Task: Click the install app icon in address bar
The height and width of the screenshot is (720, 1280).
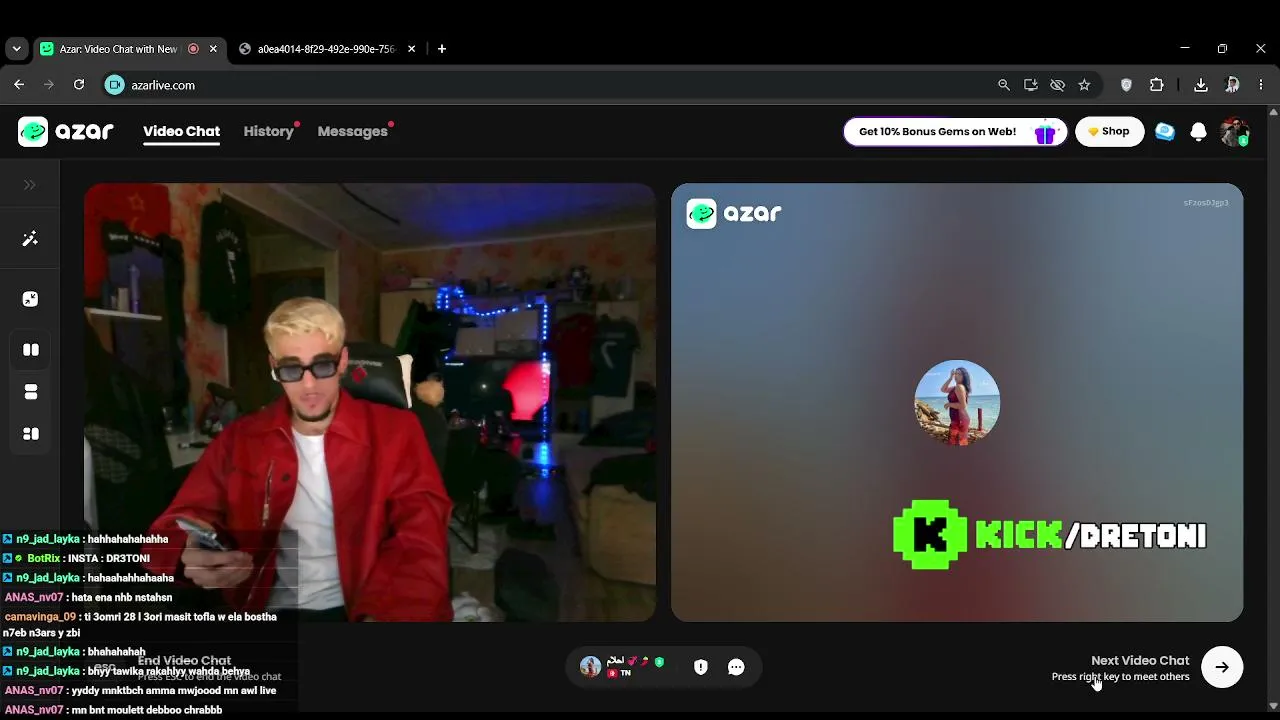Action: pos(1031,85)
